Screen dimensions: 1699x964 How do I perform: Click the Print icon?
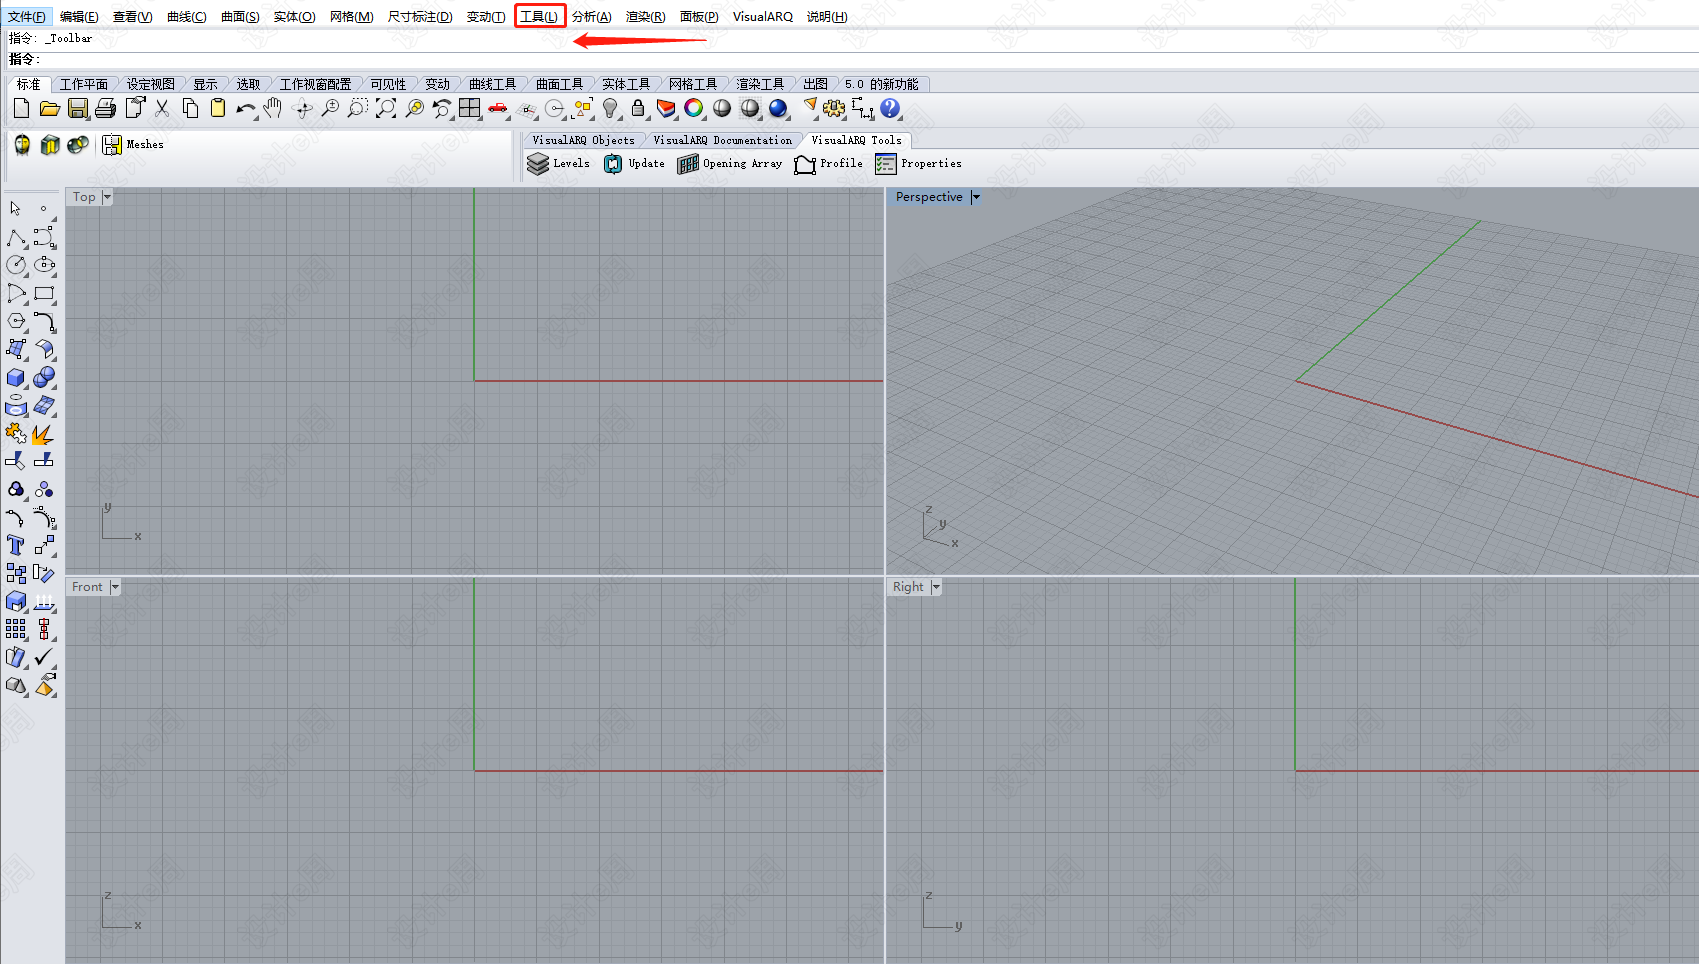click(x=105, y=108)
